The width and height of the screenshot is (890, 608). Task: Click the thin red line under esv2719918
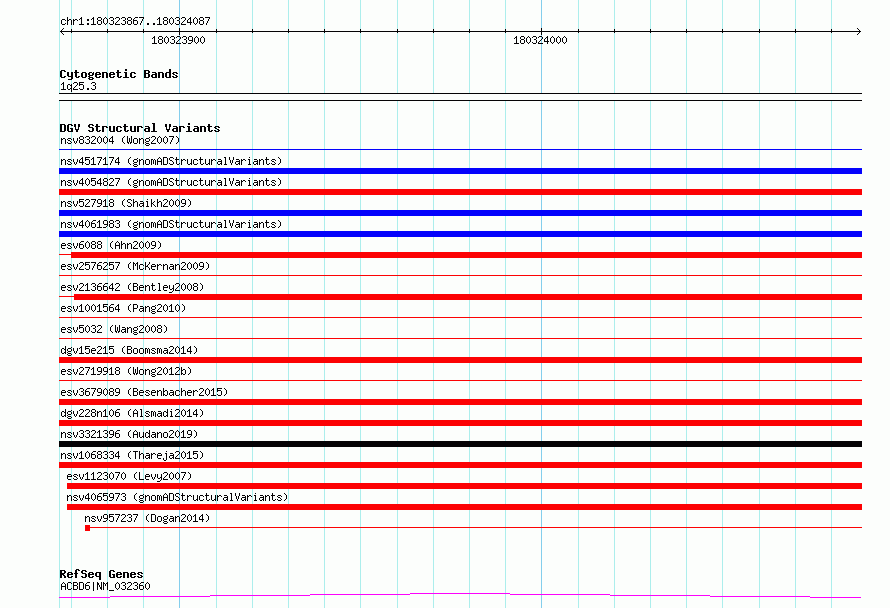coord(460,381)
